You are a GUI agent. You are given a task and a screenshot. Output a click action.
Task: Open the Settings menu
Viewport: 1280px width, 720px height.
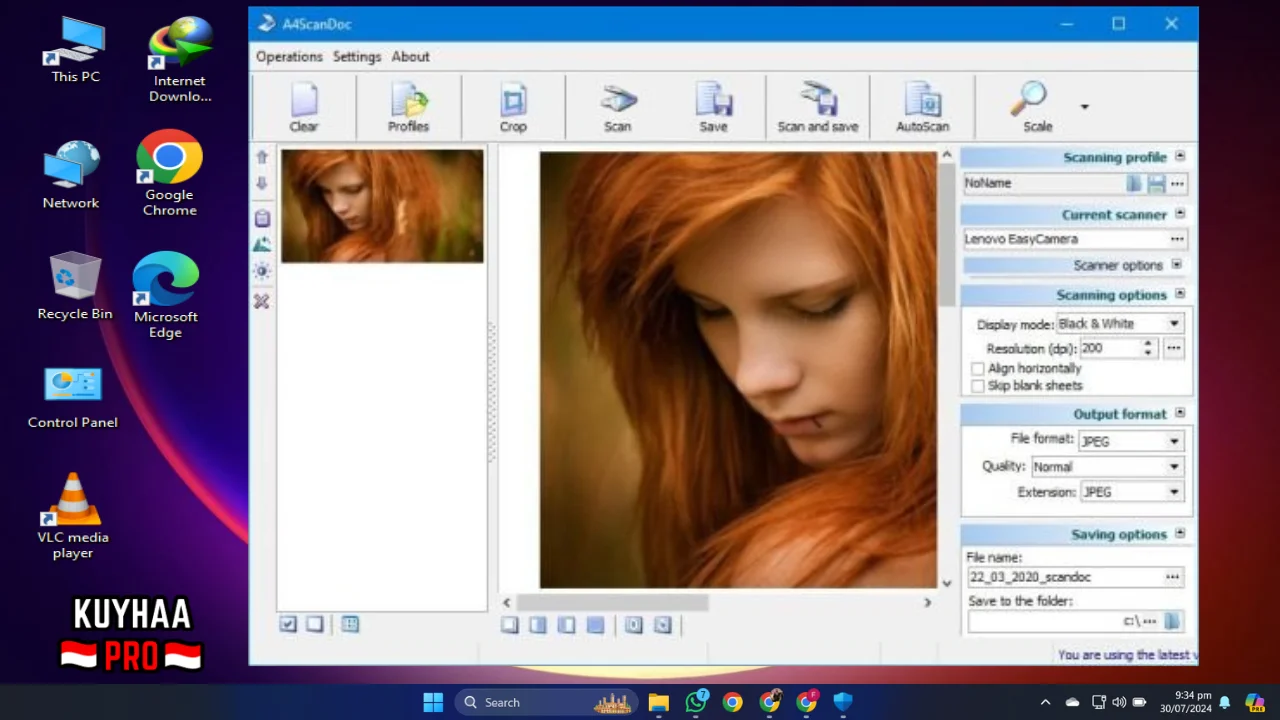pos(357,57)
